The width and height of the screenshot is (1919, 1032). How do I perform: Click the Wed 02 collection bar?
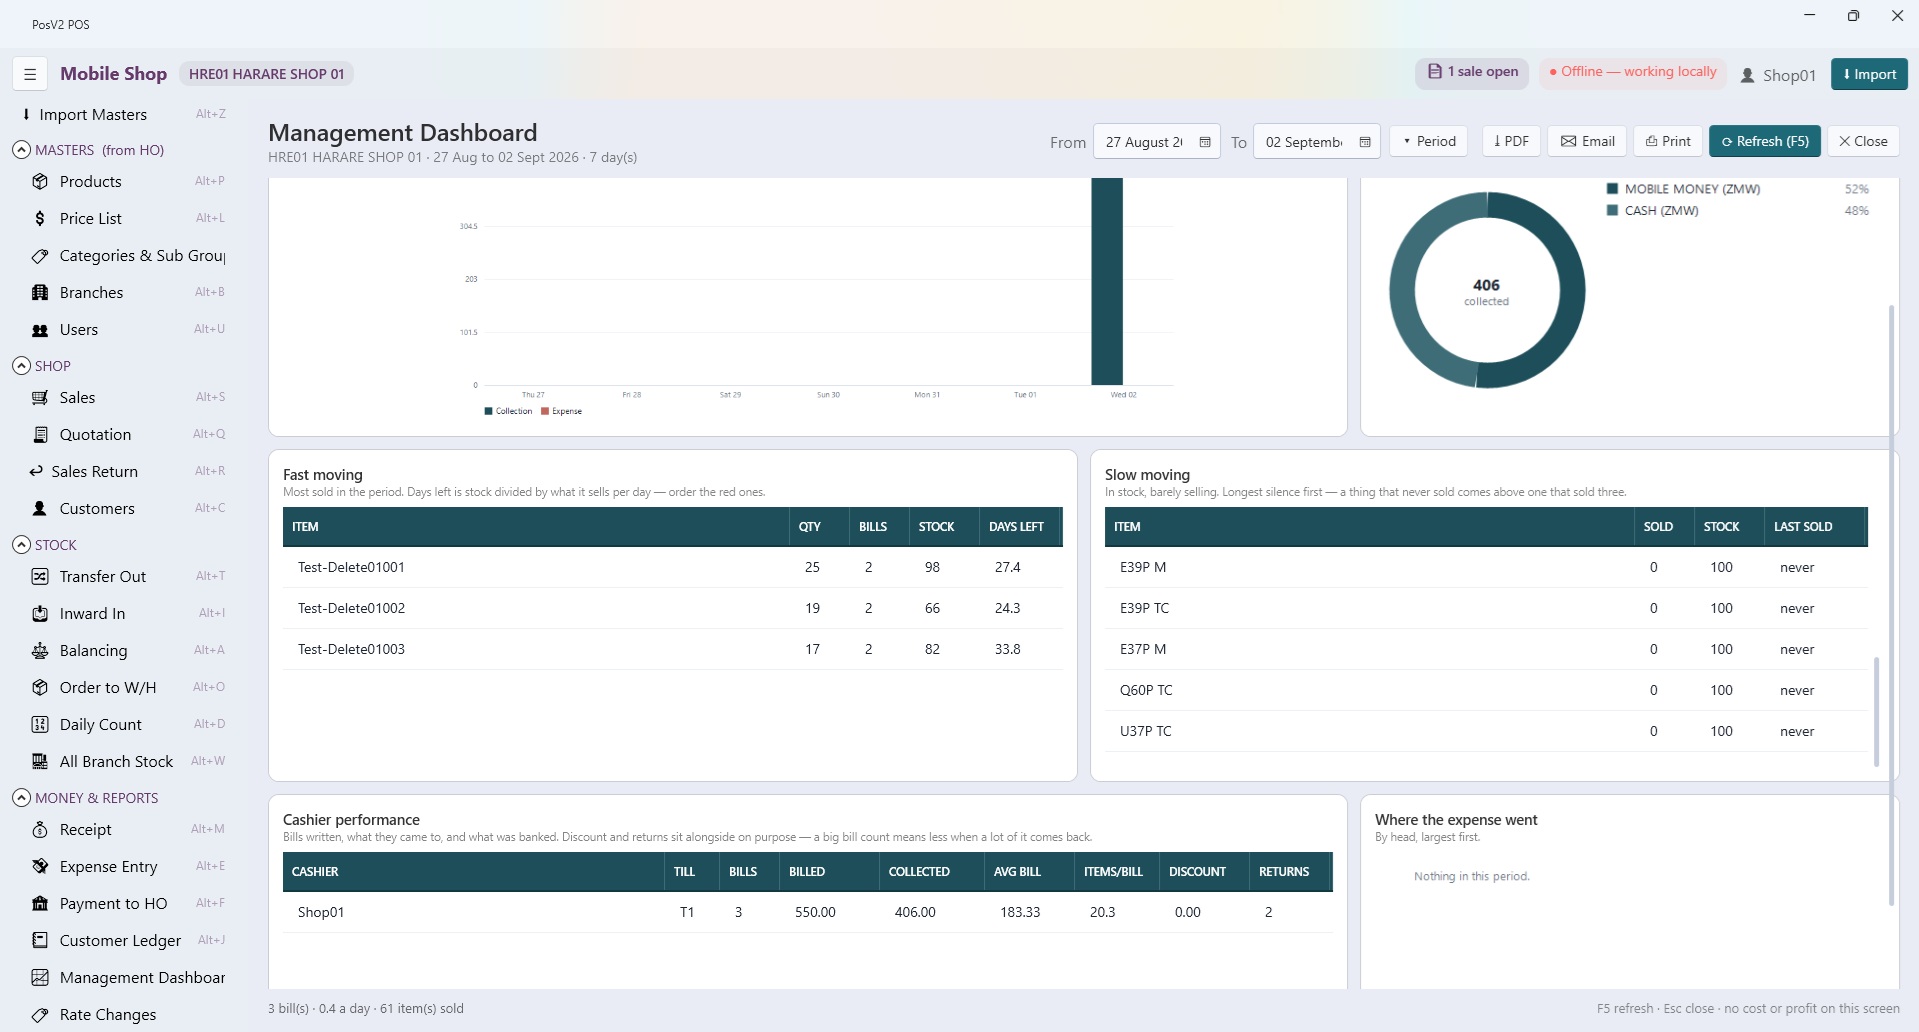tap(1107, 281)
